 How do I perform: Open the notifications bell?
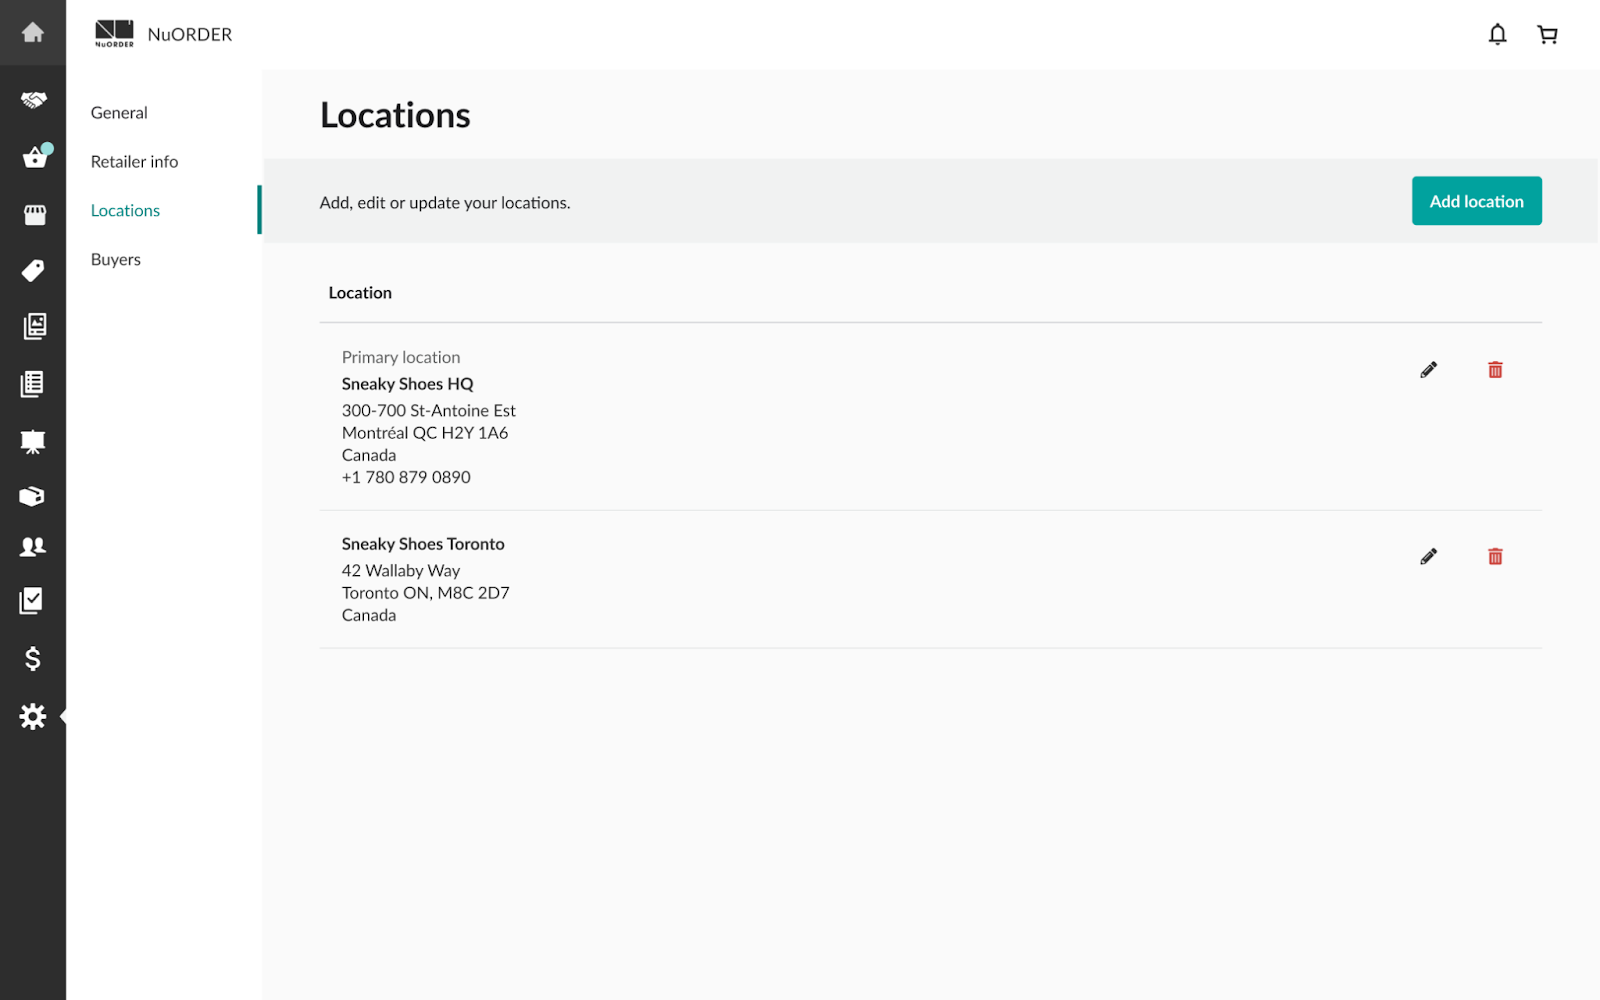[1497, 35]
